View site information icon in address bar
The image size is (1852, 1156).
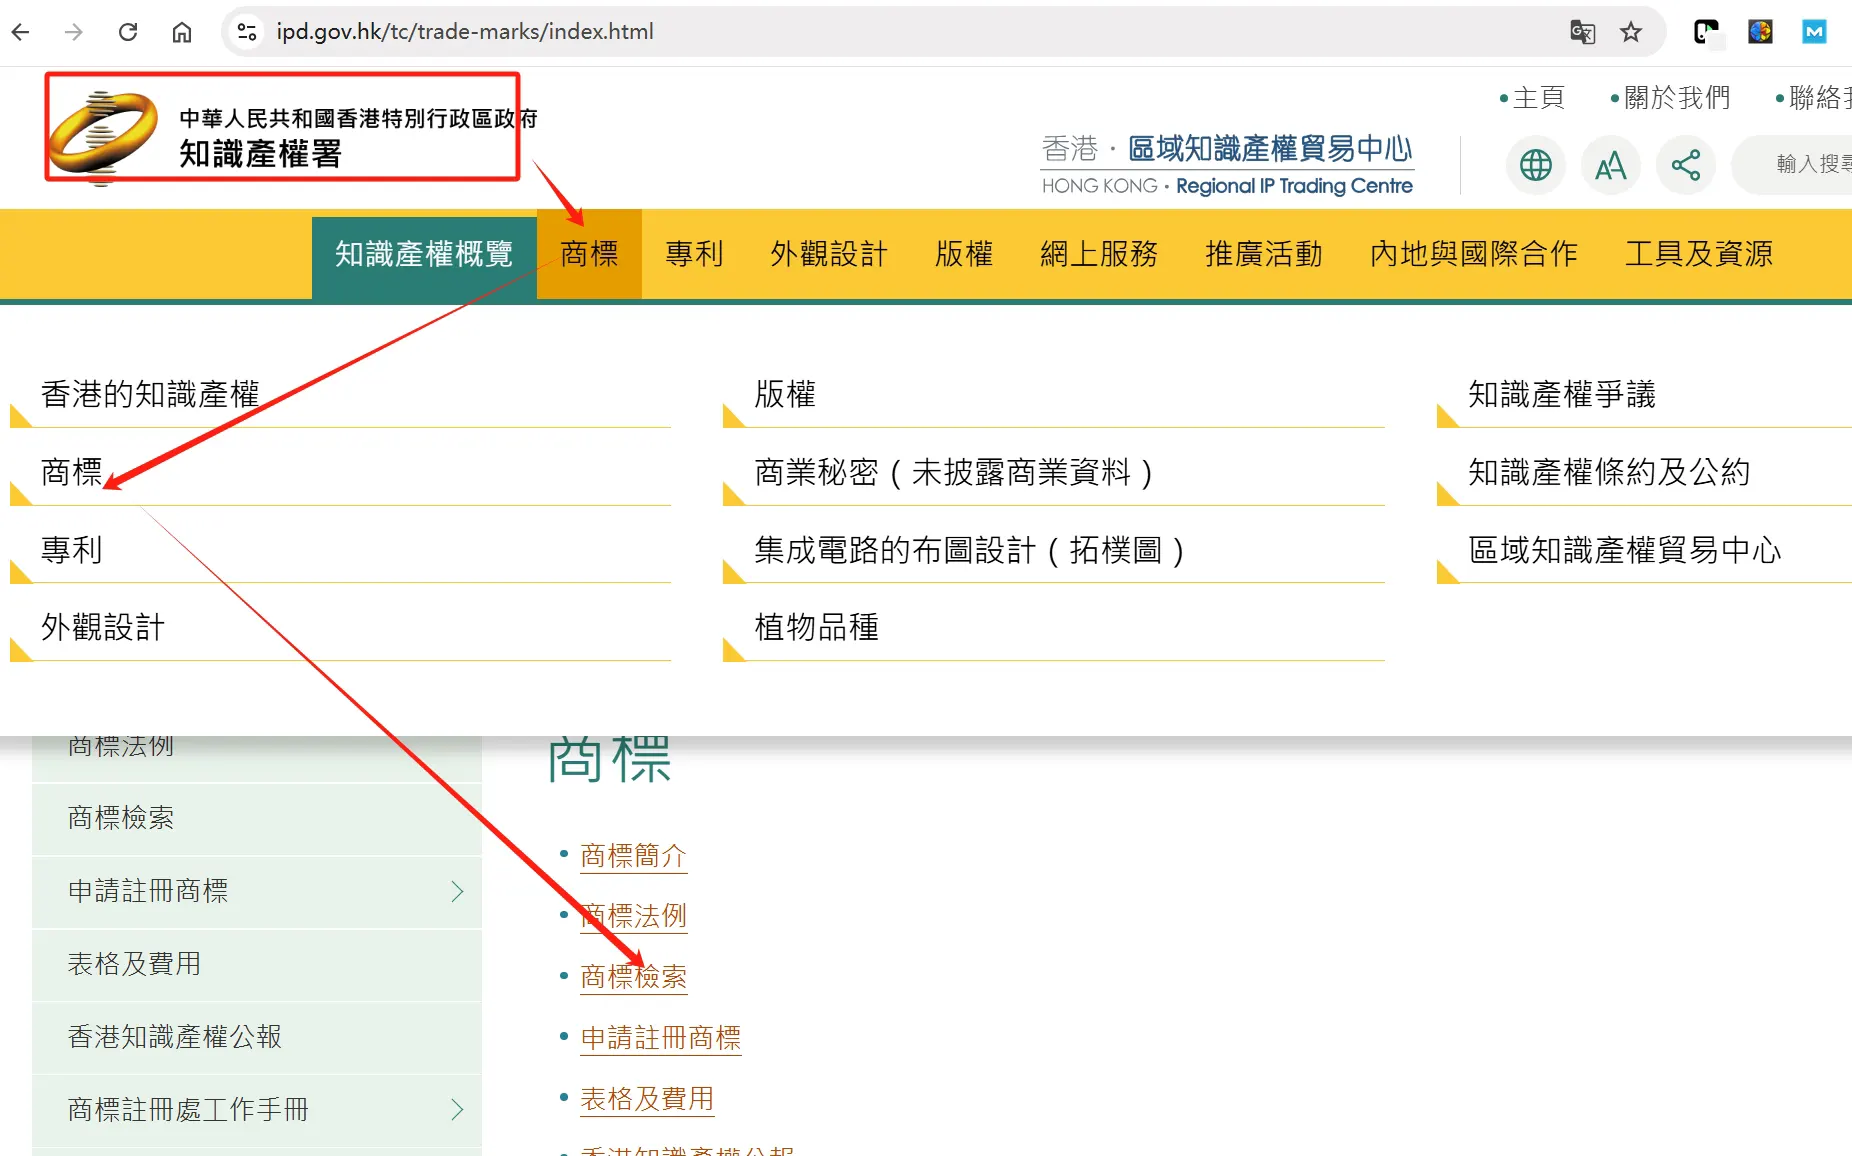tap(247, 32)
